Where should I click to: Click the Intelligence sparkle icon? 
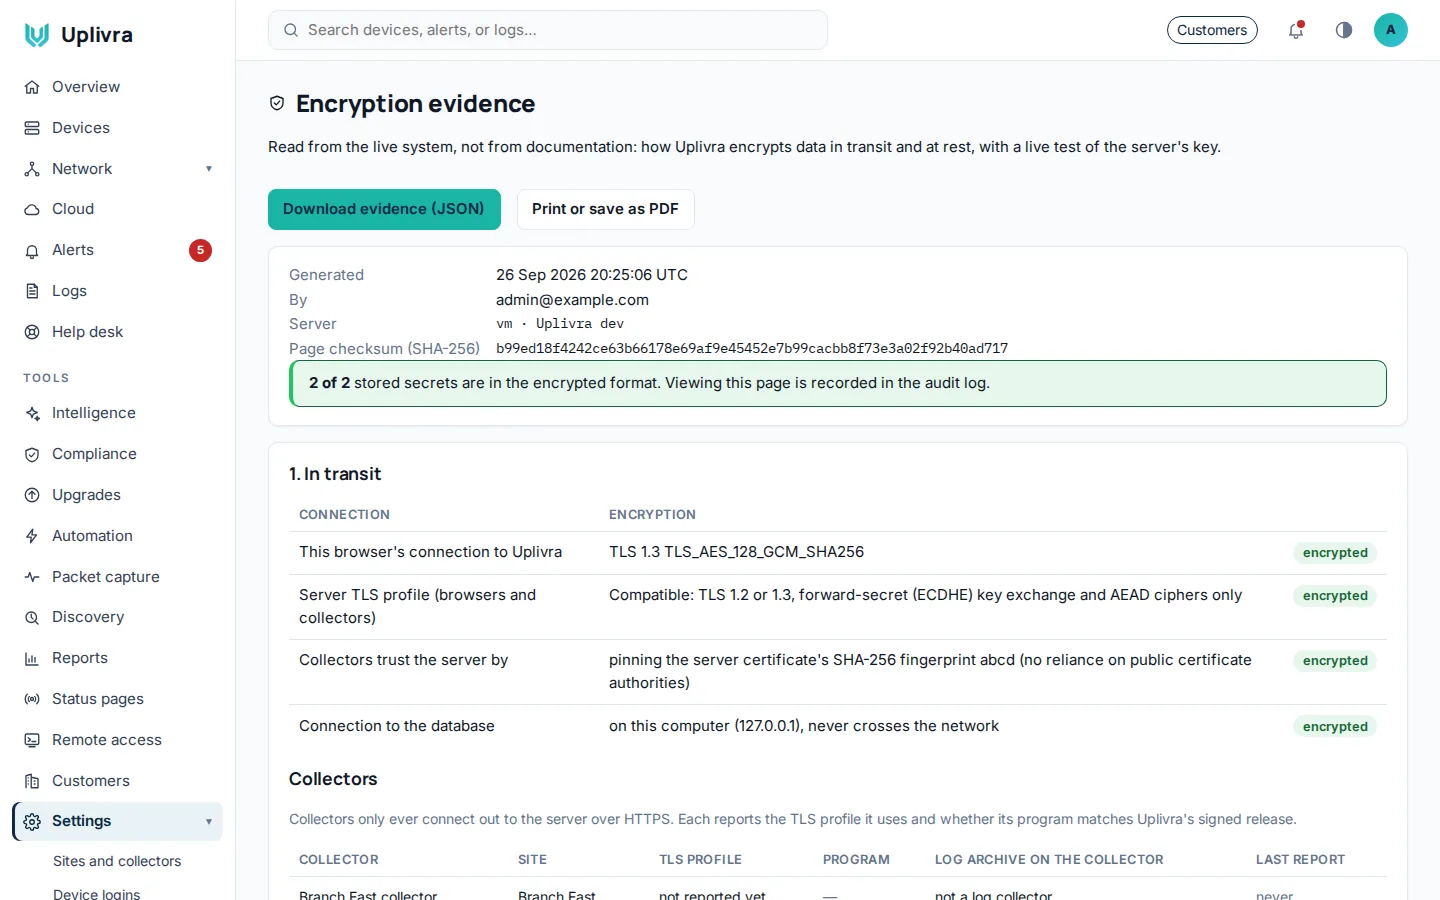click(32, 413)
